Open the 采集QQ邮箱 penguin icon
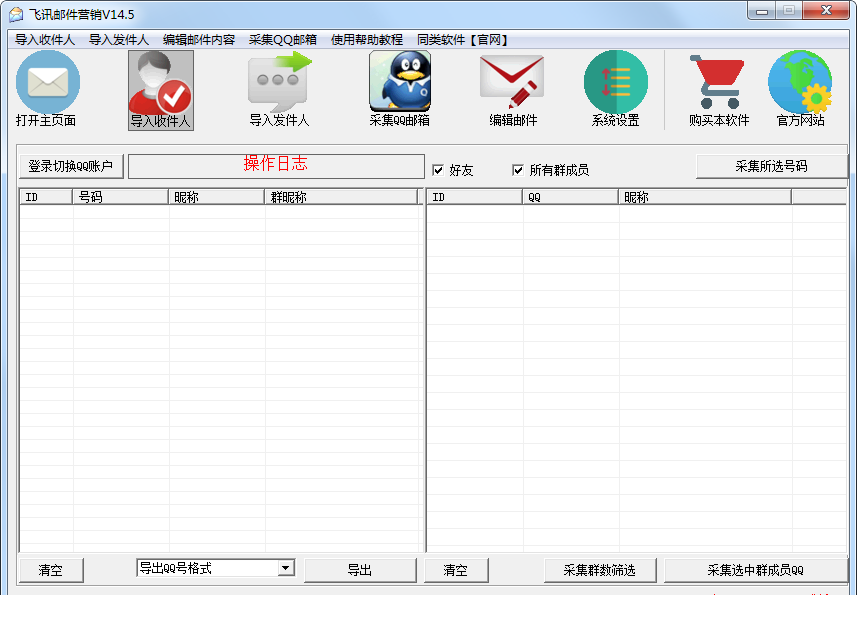 [x=400, y=81]
